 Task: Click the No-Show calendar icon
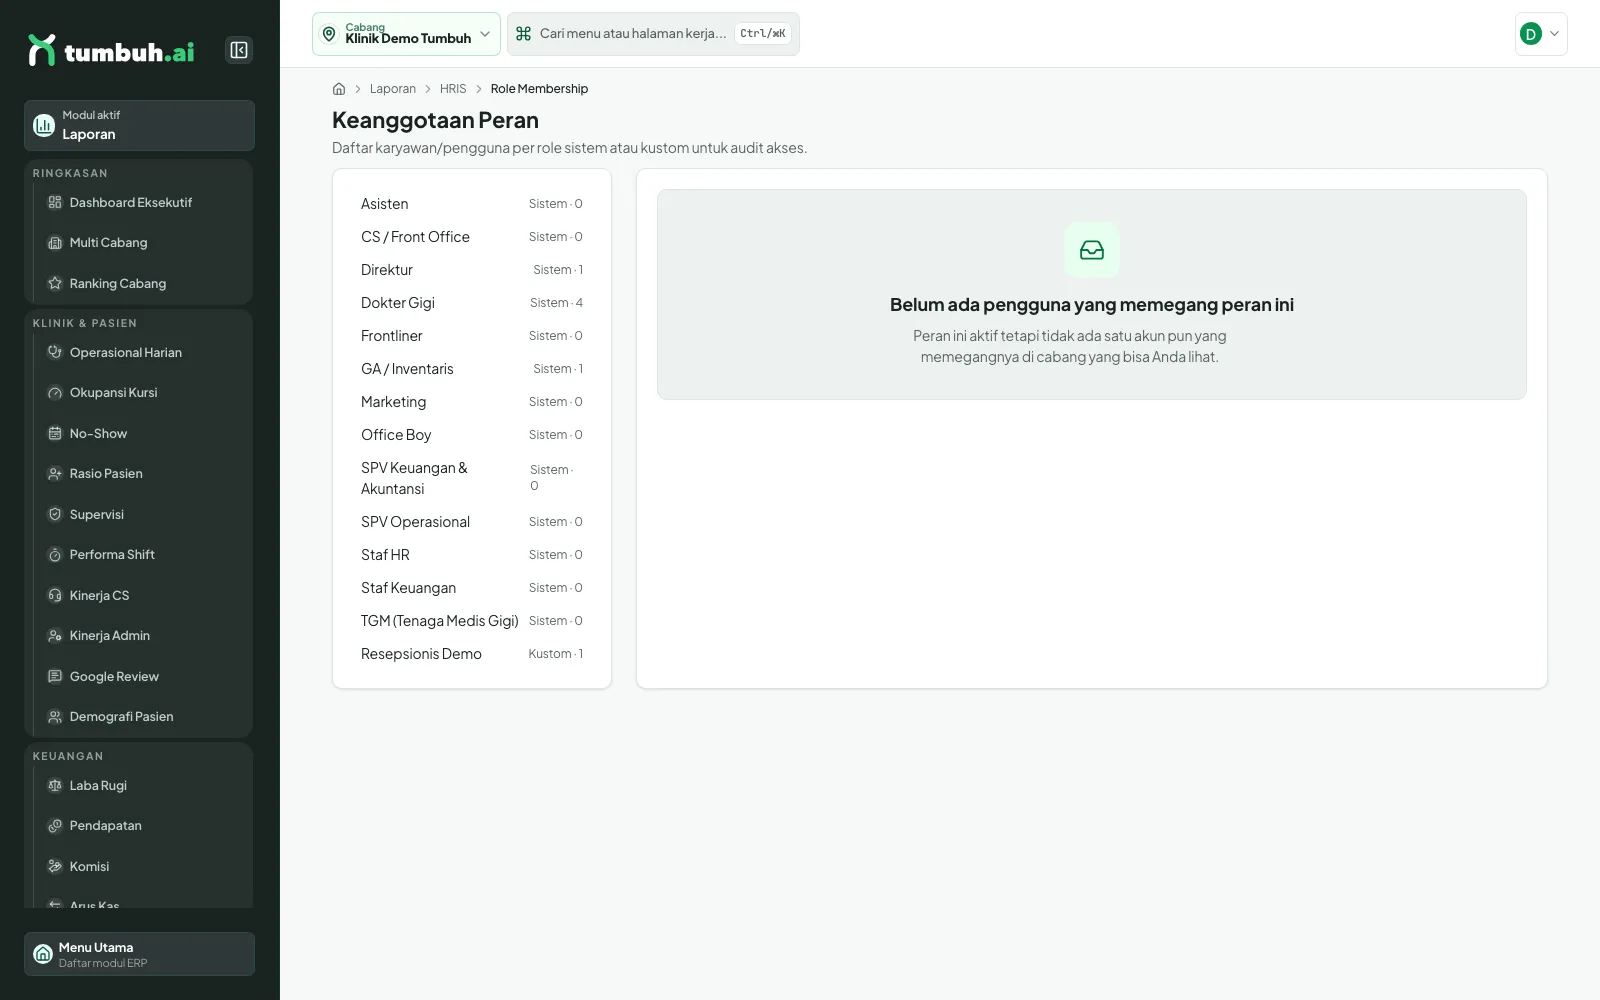point(55,433)
